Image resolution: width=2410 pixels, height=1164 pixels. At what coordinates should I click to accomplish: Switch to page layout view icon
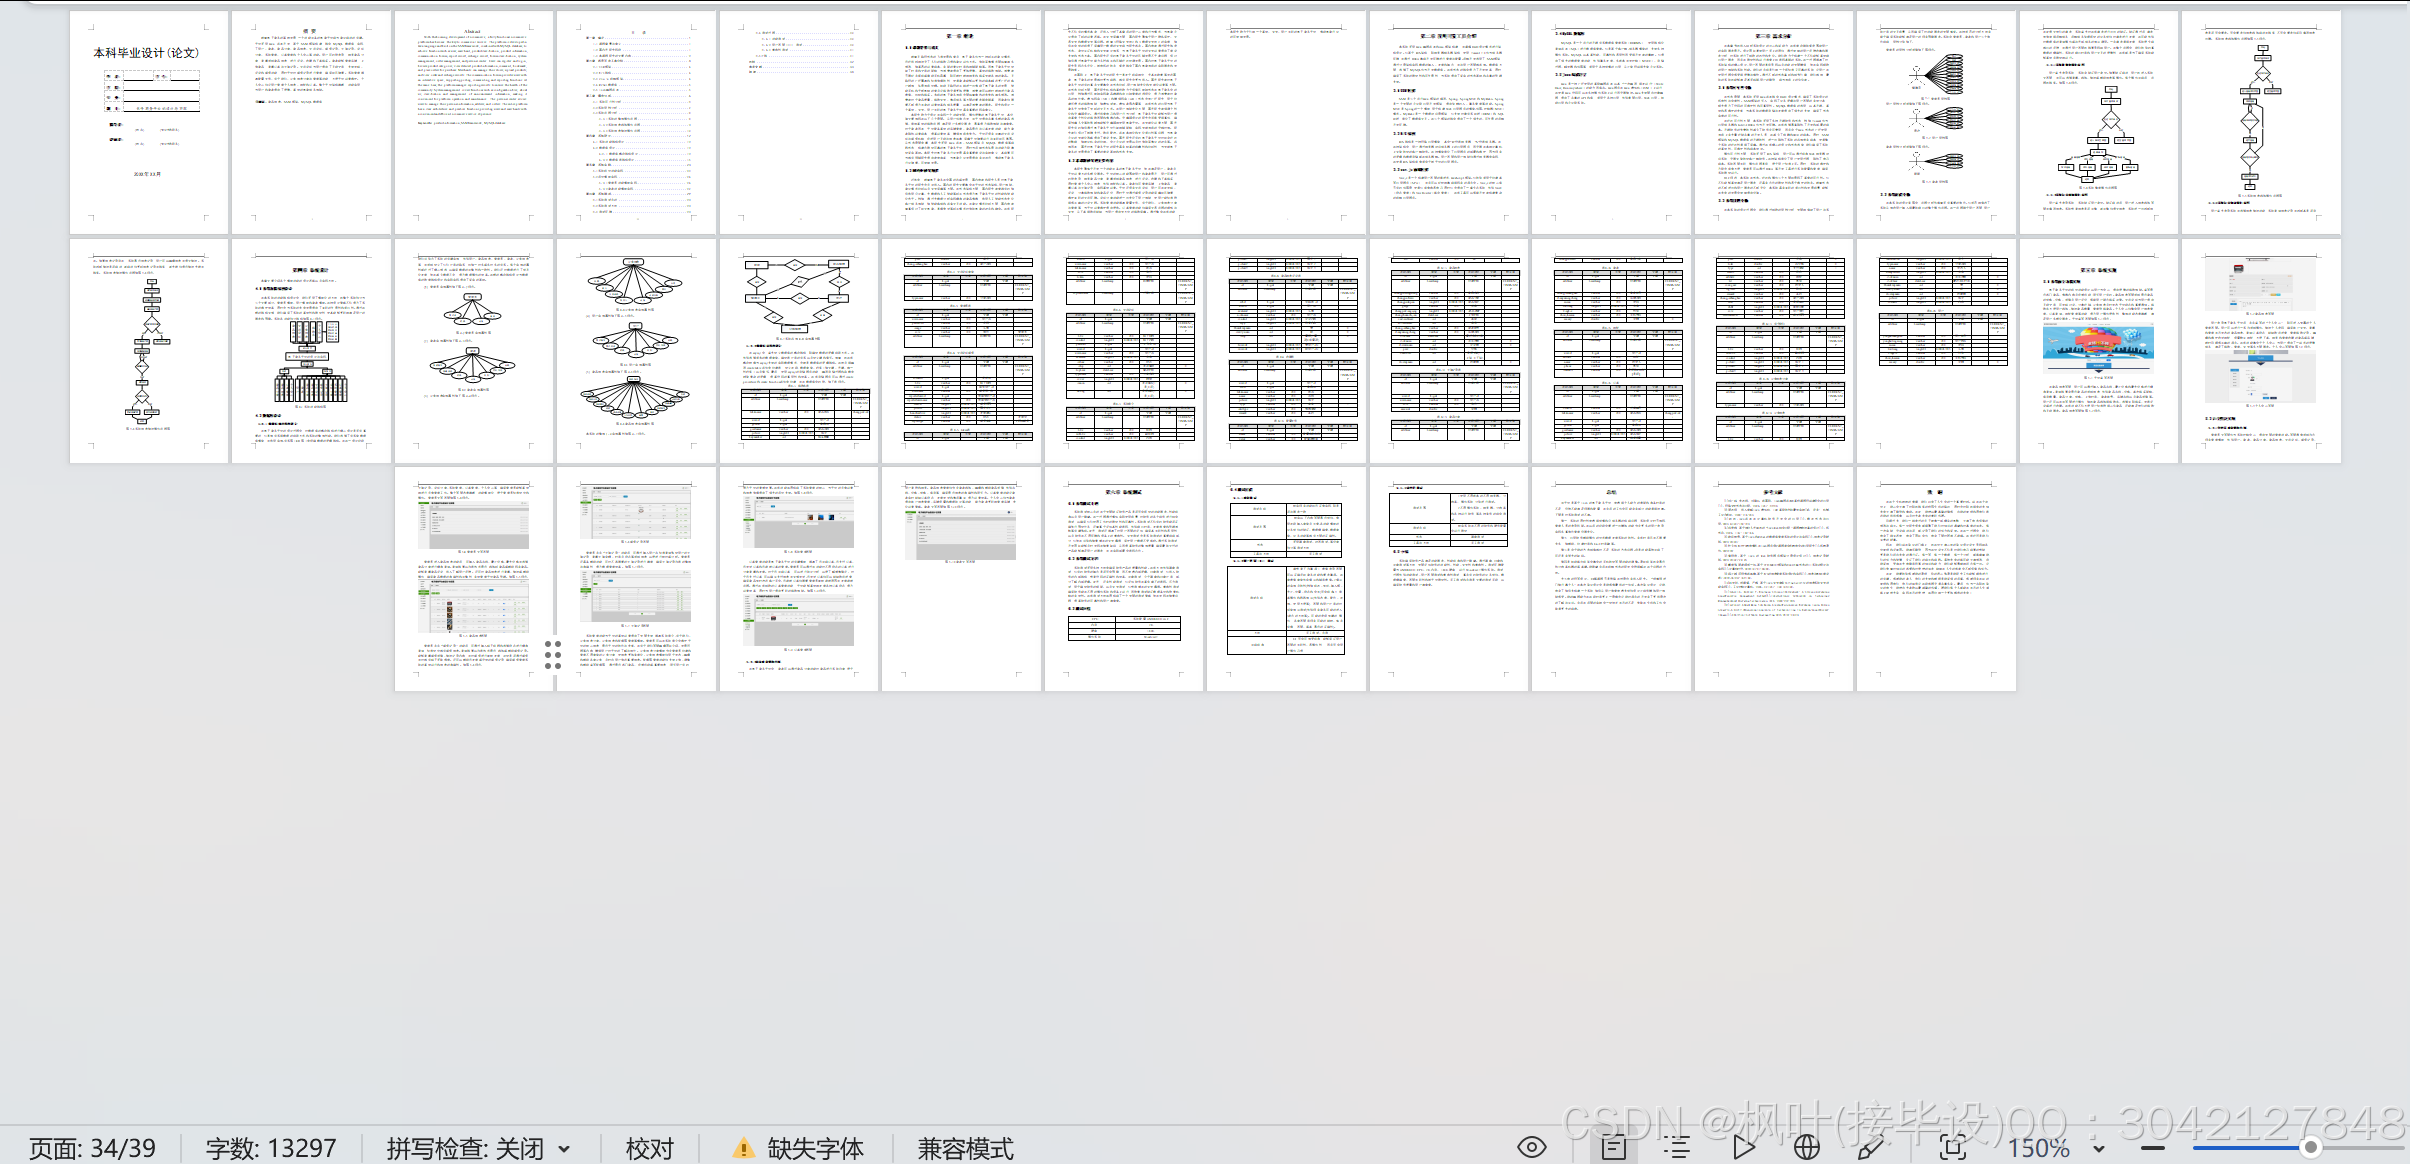1613,1147
